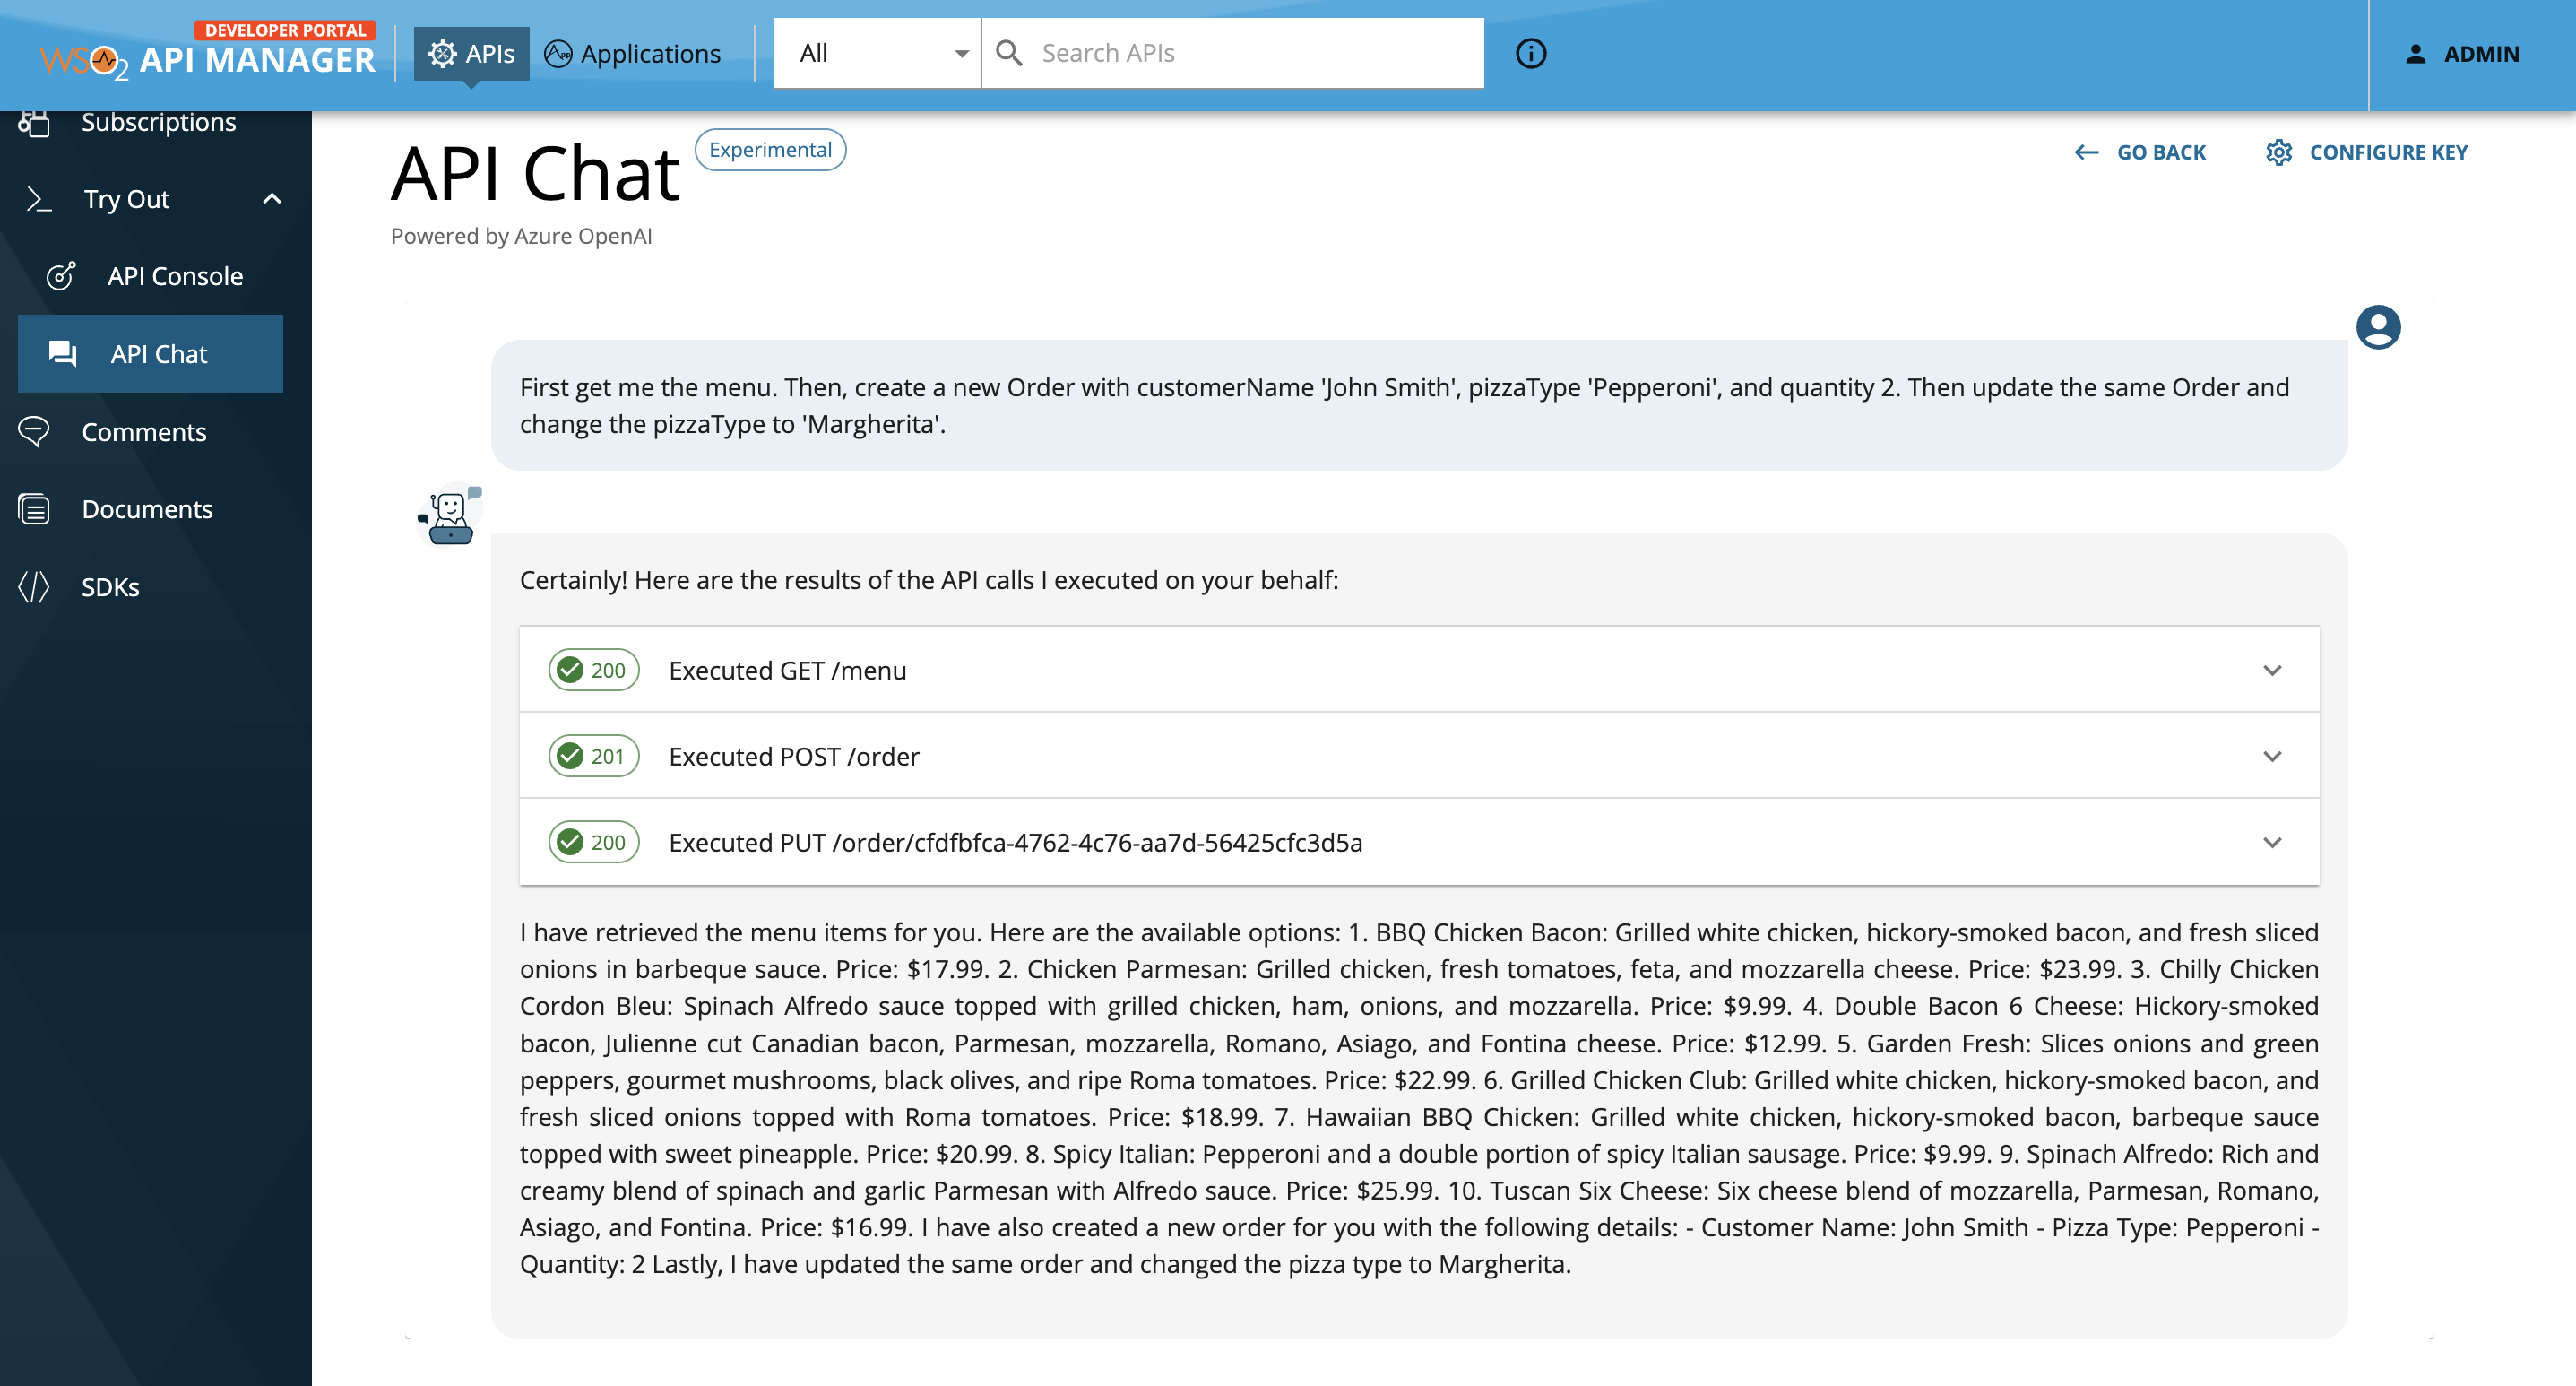Open the APIs tab in header
2576x1386 pixels.
(471, 53)
